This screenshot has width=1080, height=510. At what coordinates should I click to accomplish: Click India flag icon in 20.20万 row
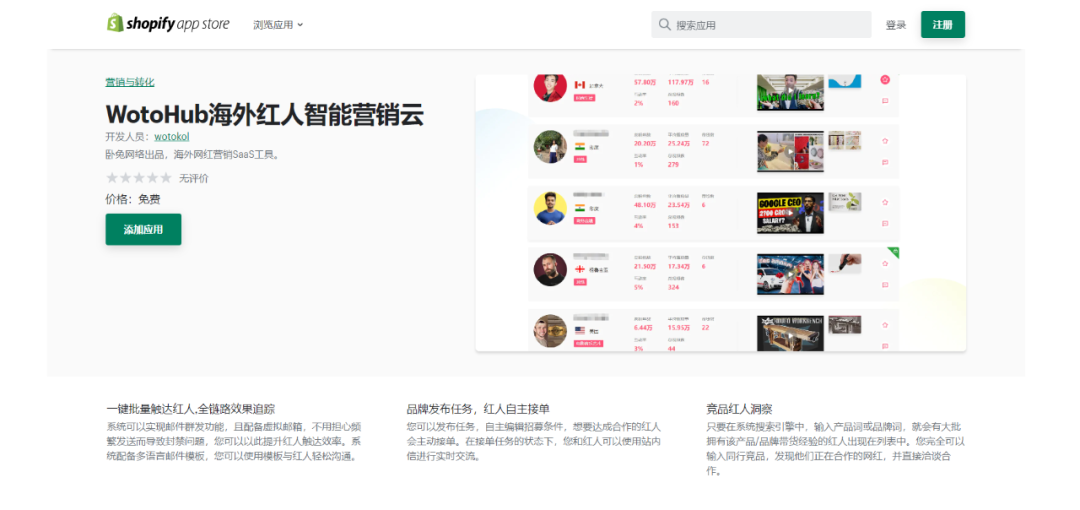580,146
